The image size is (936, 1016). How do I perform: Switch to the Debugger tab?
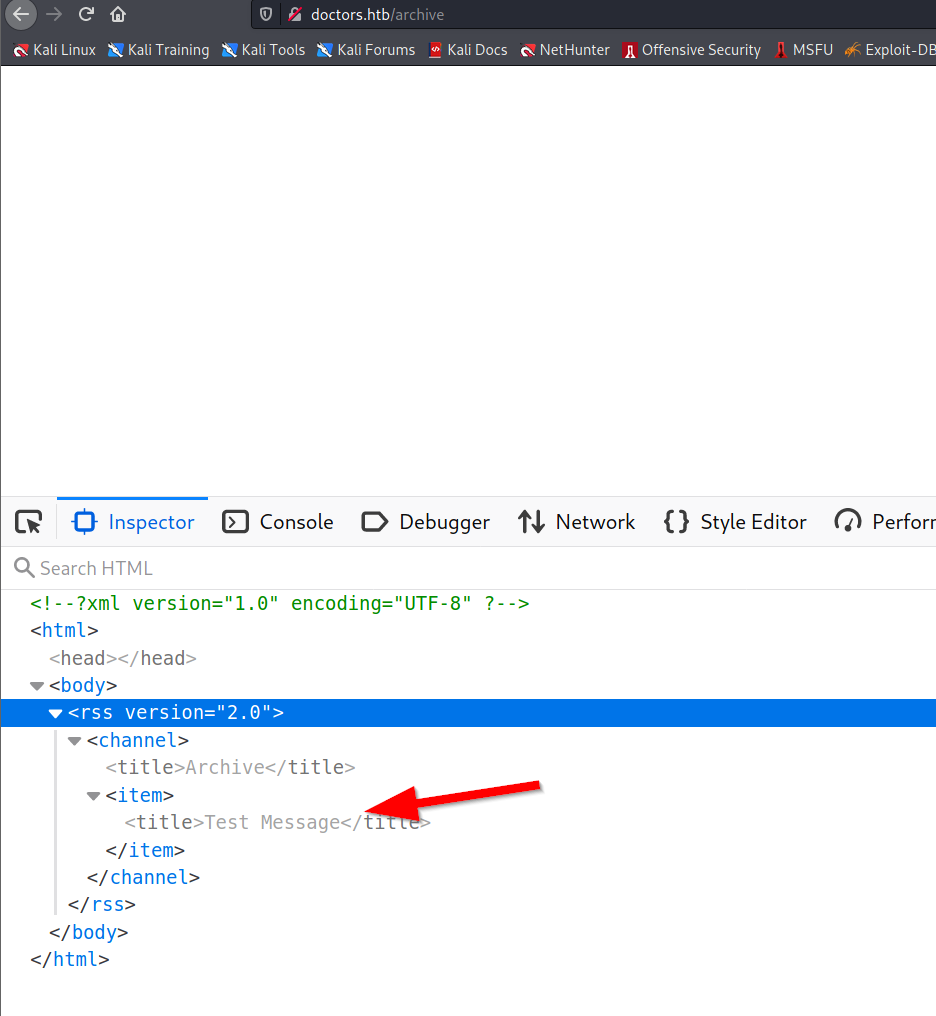coord(426,522)
